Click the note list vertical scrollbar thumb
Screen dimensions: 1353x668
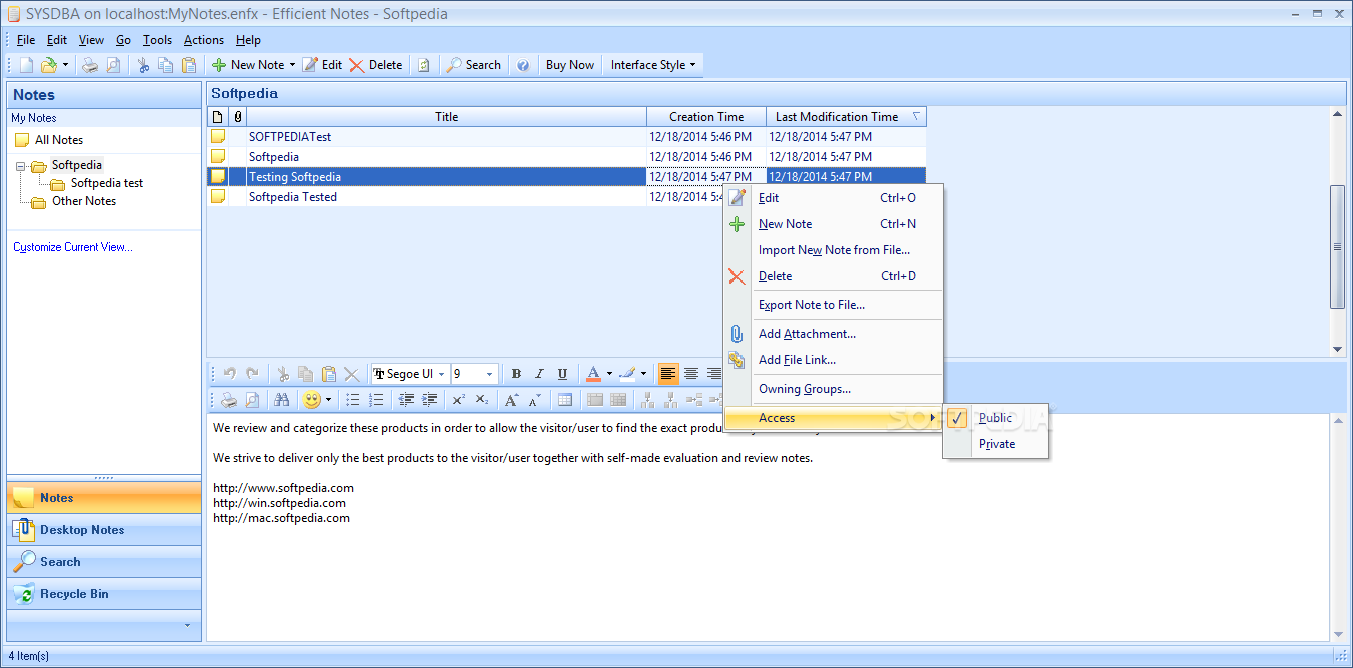click(x=1337, y=247)
